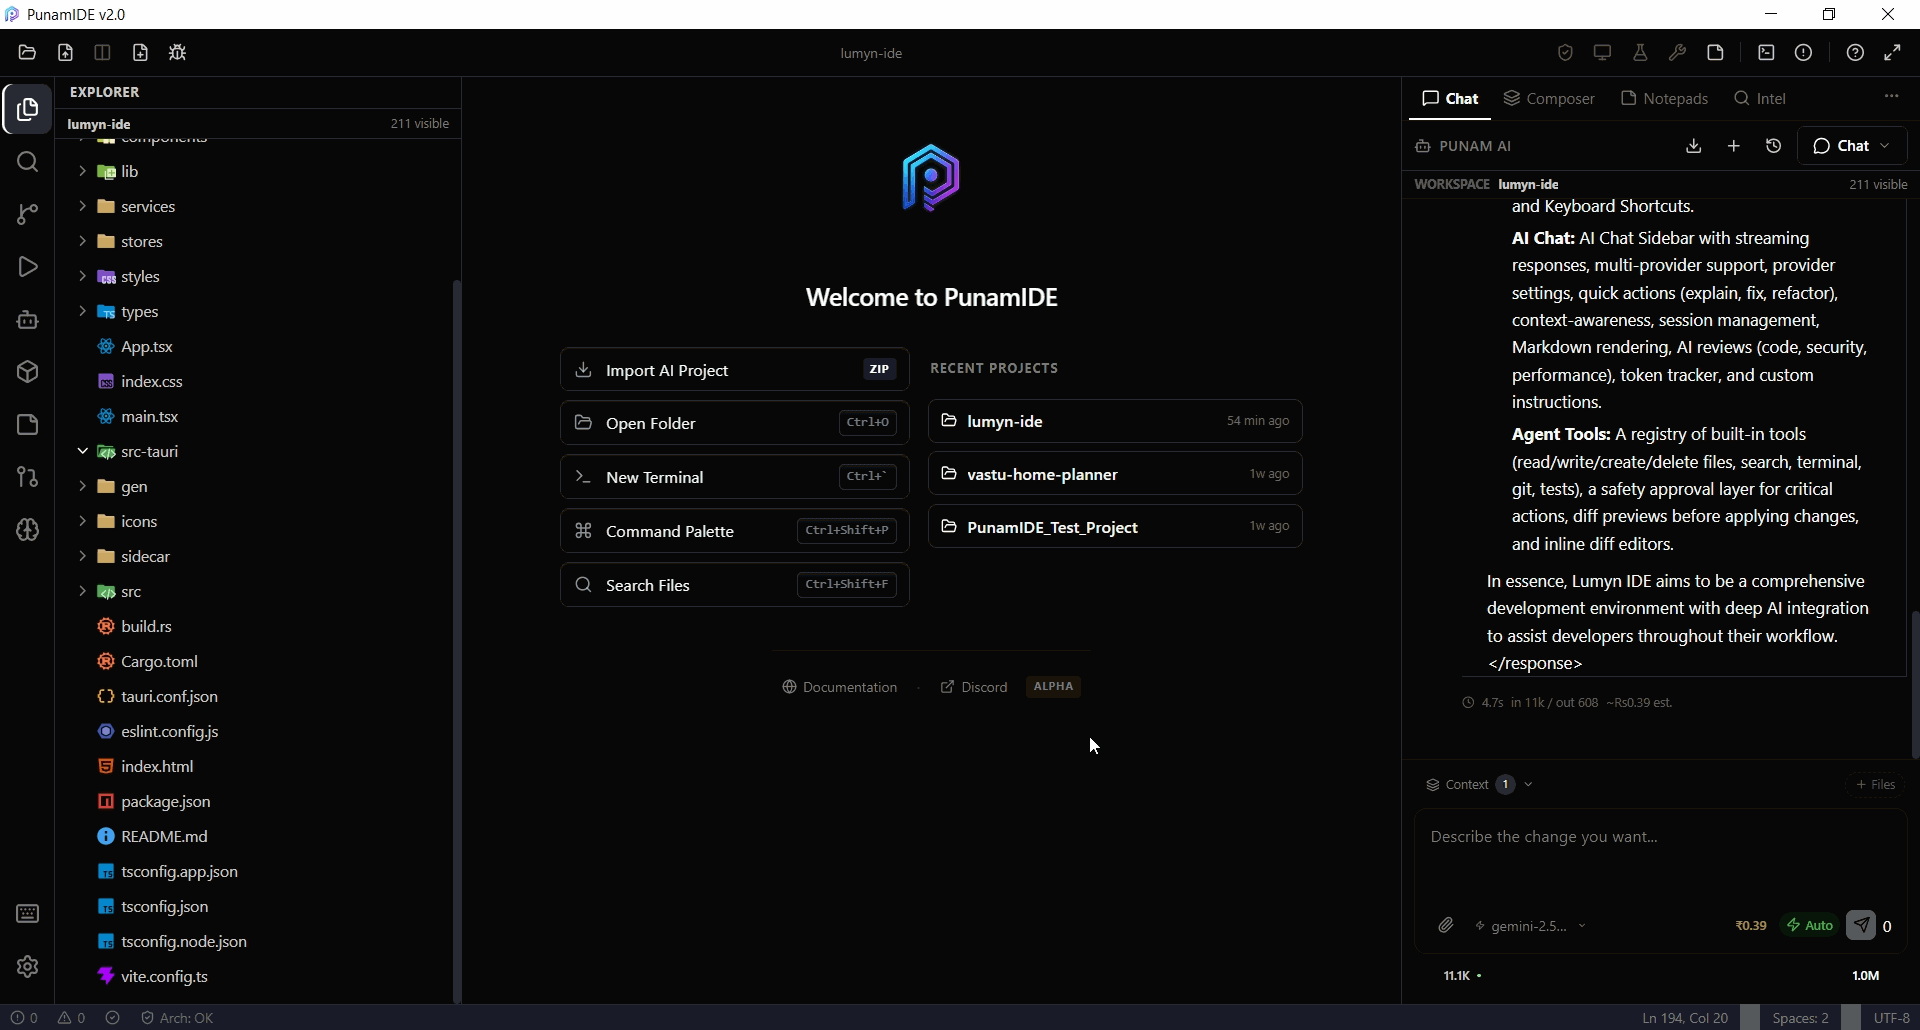Viewport: 1920px width, 1030px height.
Task: Open the gemini-2.5 model selector
Action: 1530,926
